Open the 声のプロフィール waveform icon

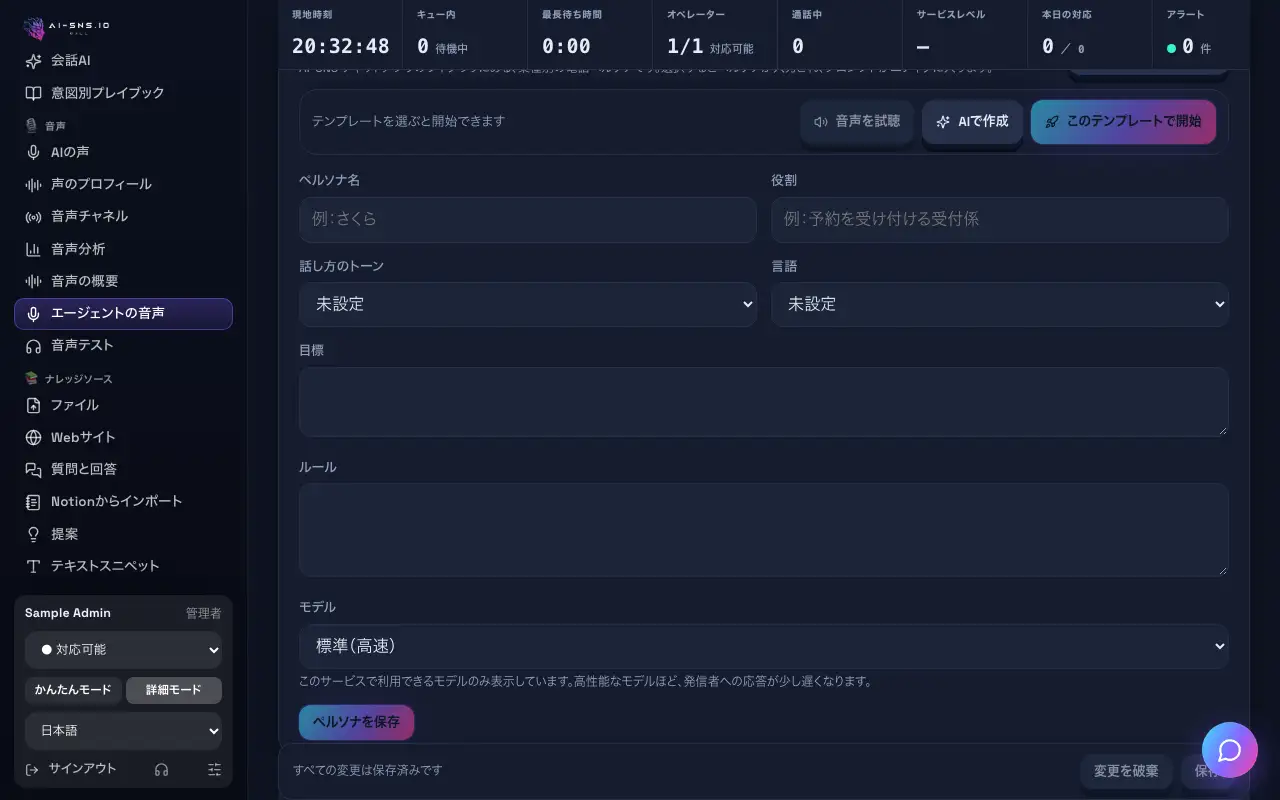pyautogui.click(x=33, y=184)
